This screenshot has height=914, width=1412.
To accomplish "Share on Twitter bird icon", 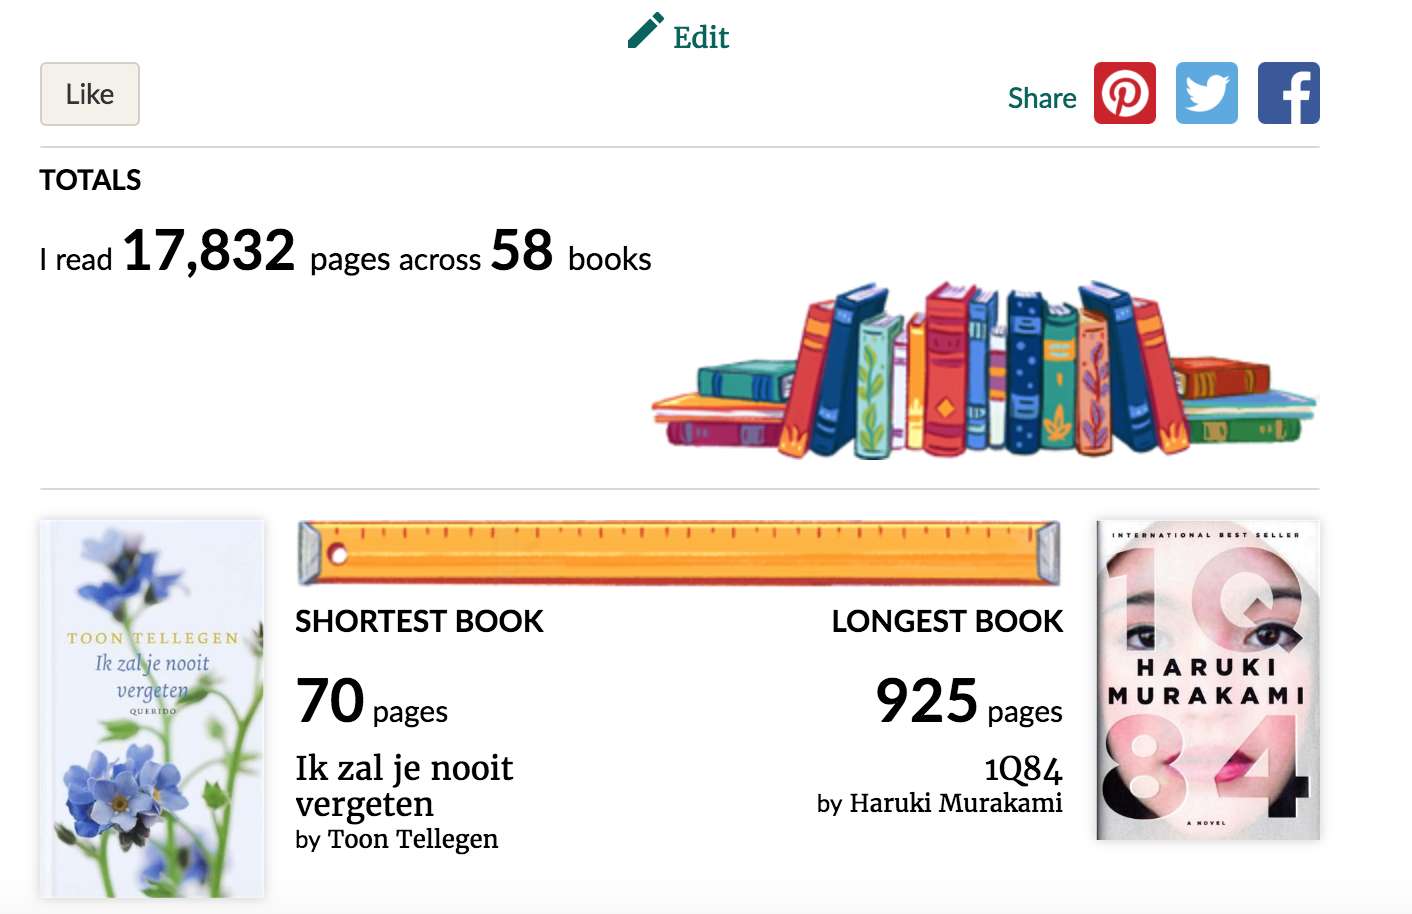I will pos(1207,93).
